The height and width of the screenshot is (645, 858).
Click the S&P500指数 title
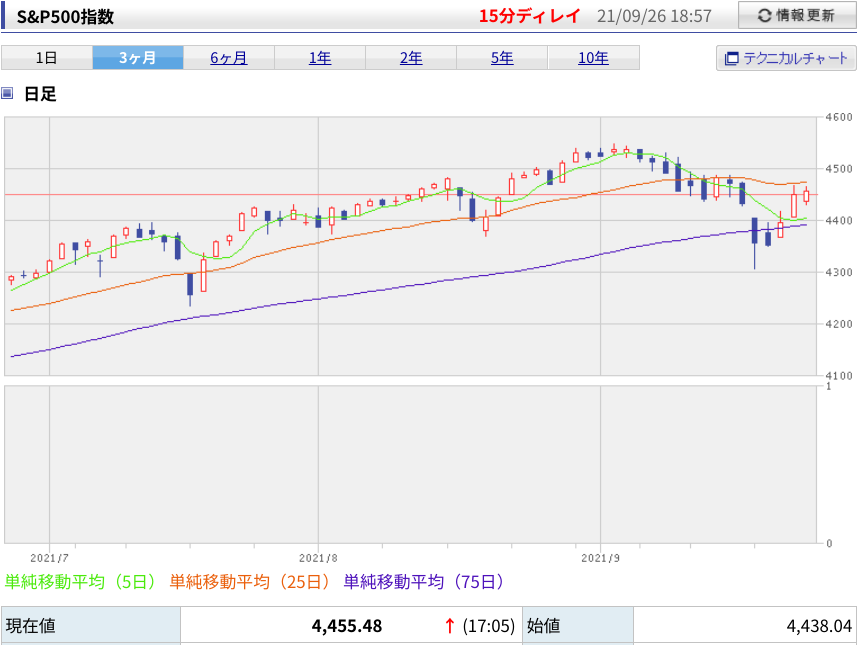[65, 16]
